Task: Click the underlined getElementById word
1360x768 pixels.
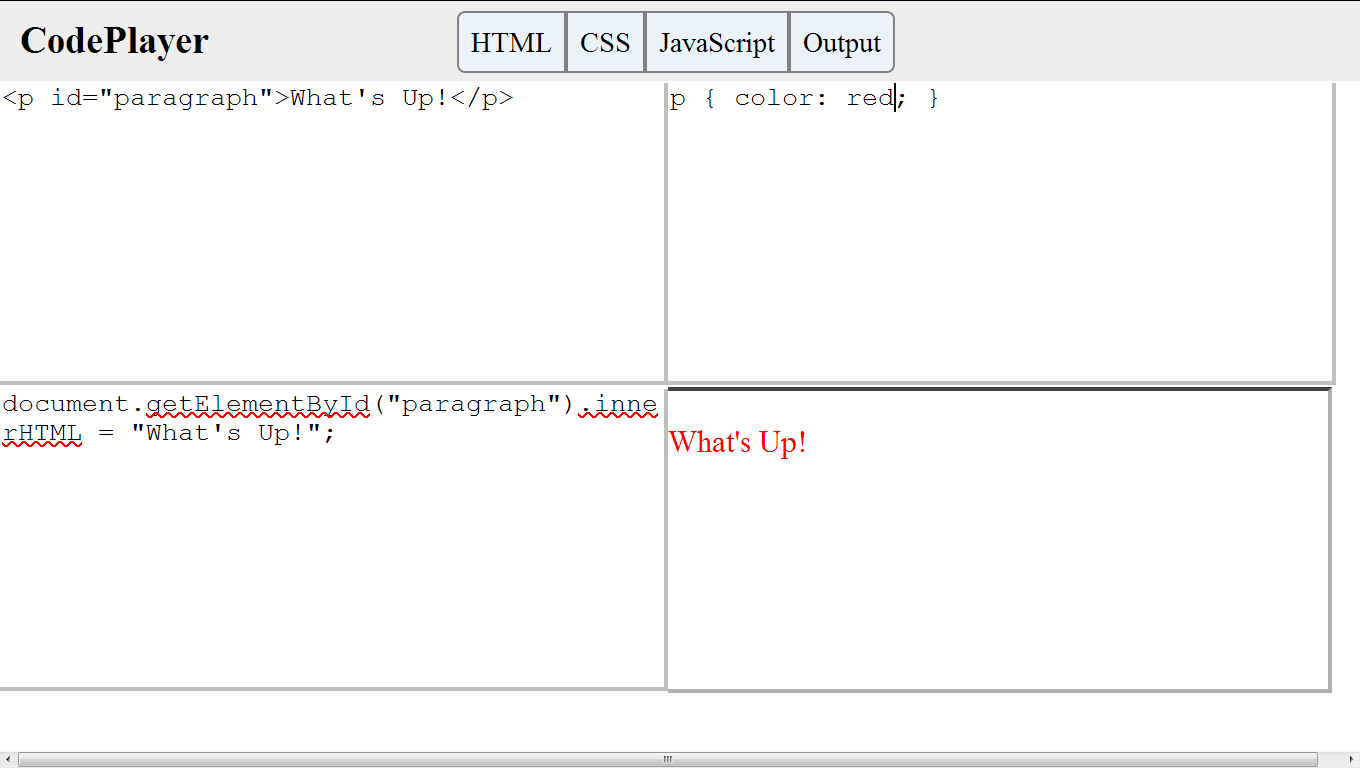Action: 258,404
